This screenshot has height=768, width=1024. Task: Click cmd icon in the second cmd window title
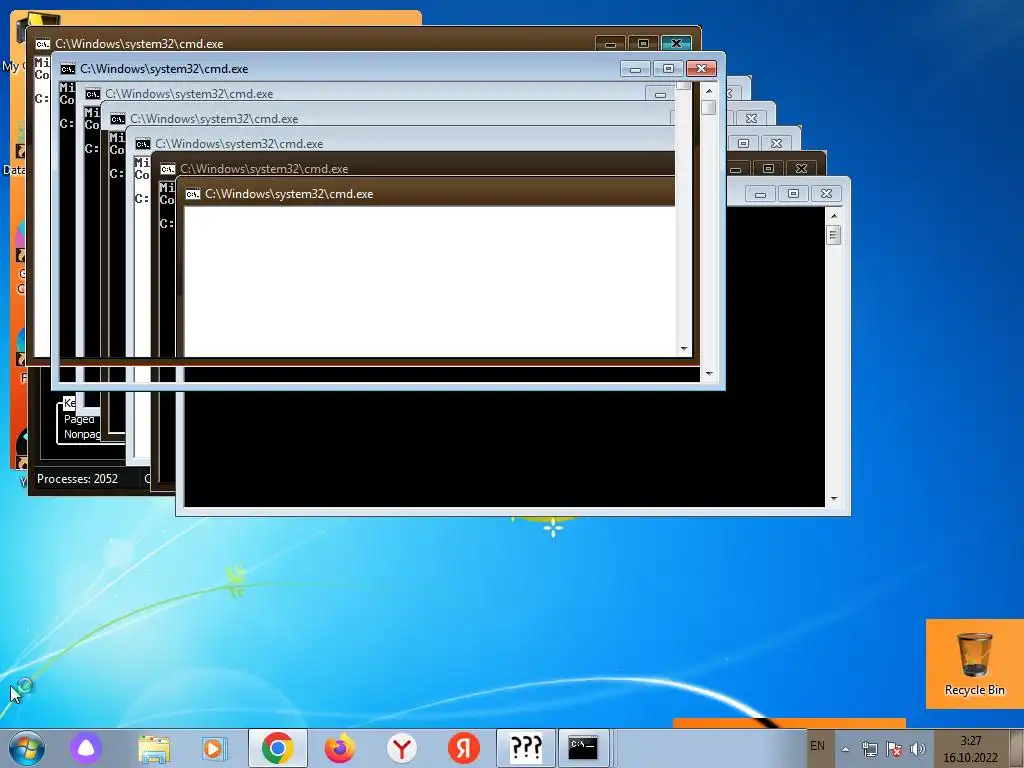[x=67, y=69]
